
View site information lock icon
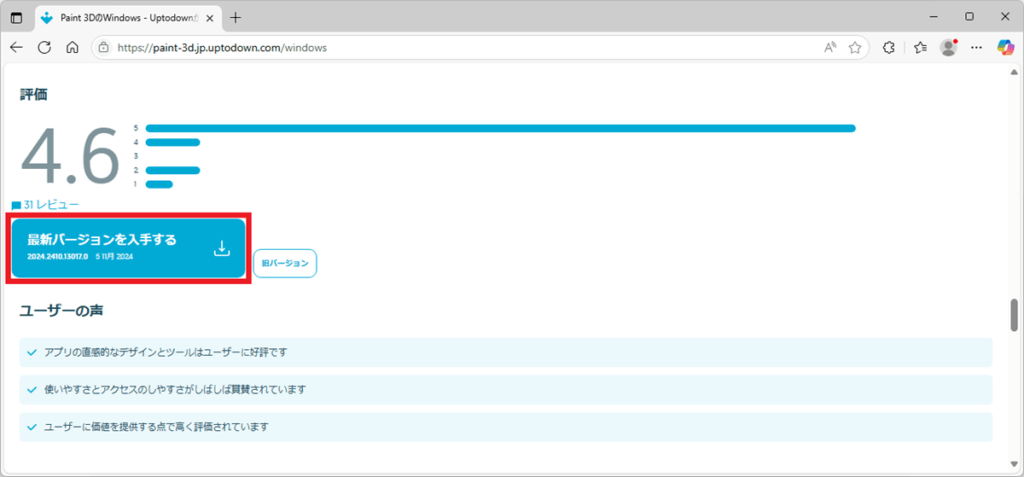coord(103,48)
